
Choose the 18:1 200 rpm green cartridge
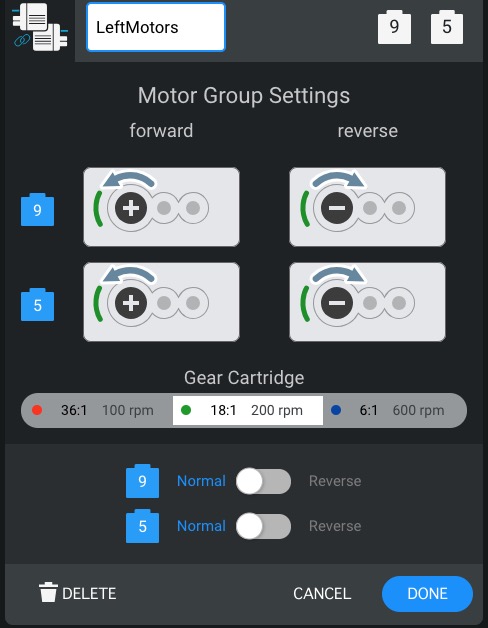click(x=248, y=410)
